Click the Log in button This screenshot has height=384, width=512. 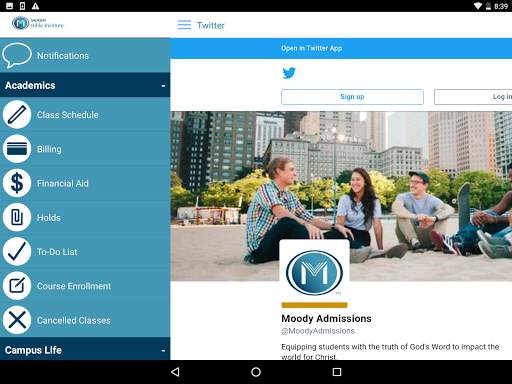point(473,97)
